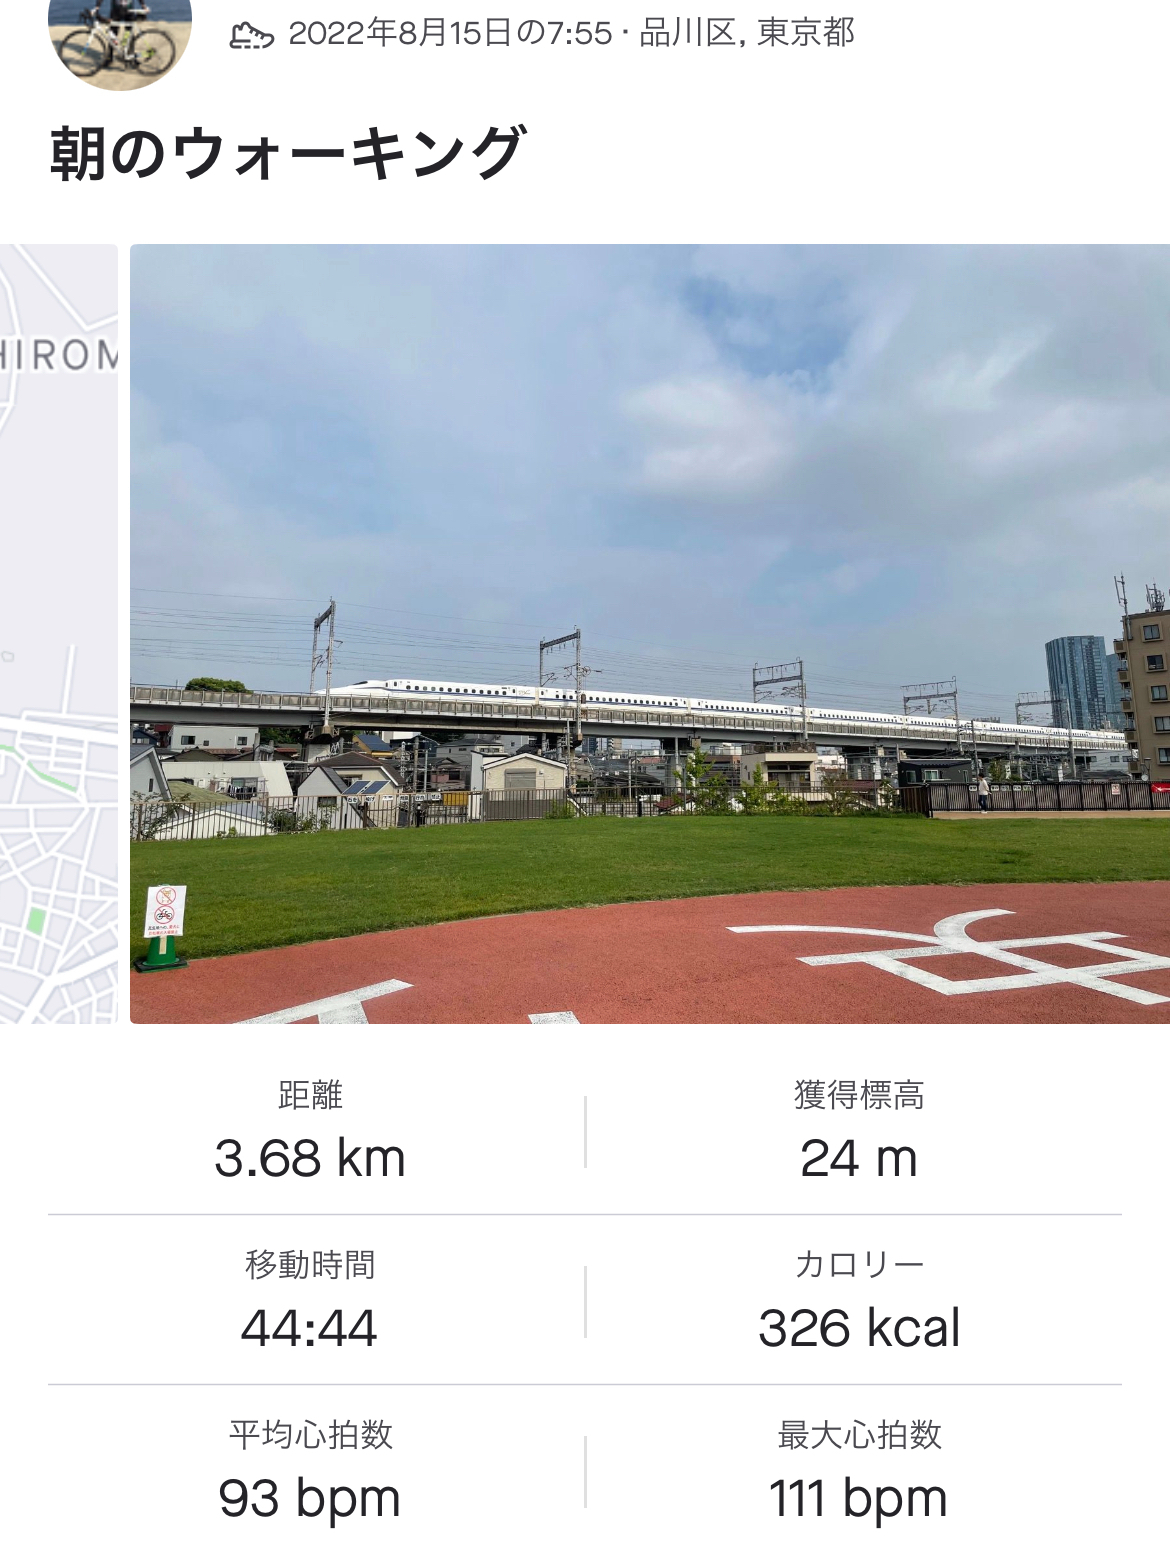1170x1552 pixels.
Task: Select the activity date 2022年8月15日の7:55
Action: [450, 33]
